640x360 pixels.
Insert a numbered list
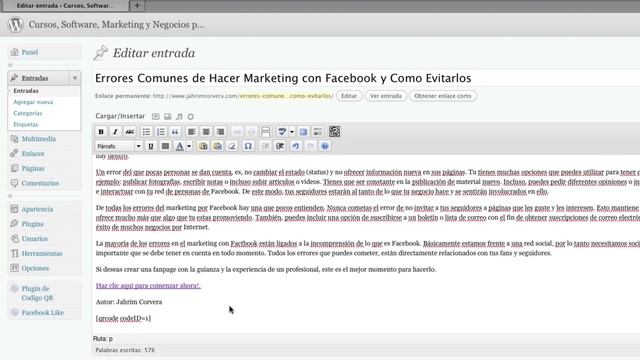click(160, 132)
